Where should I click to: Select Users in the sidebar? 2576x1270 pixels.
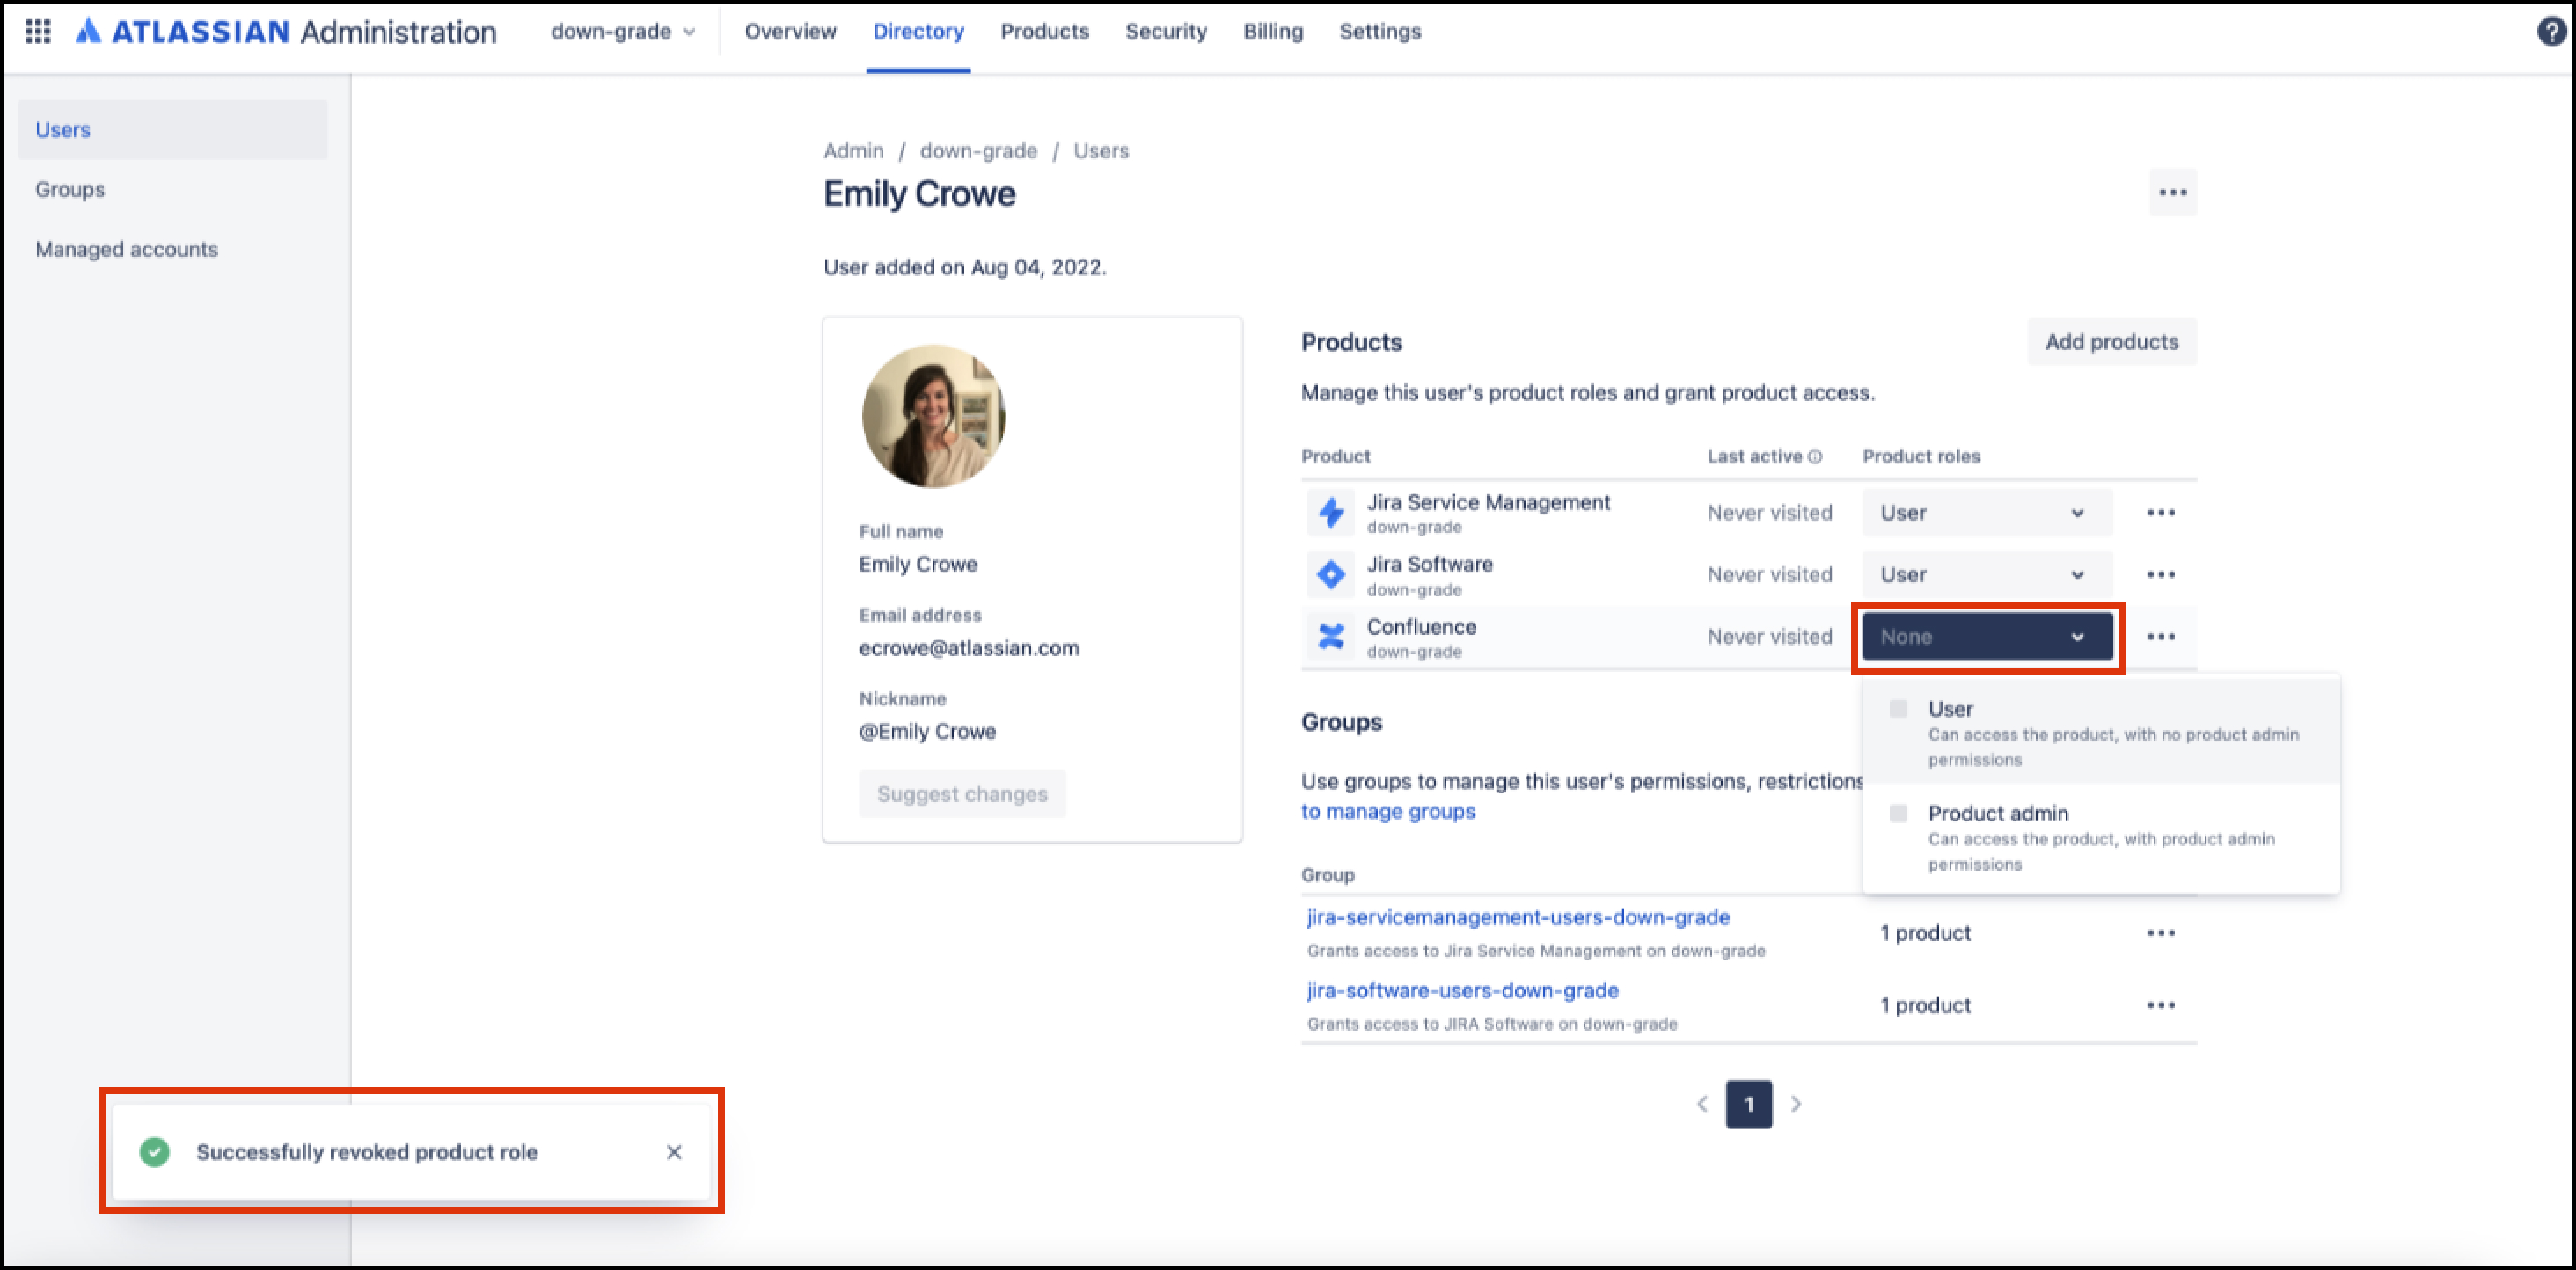[172, 130]
